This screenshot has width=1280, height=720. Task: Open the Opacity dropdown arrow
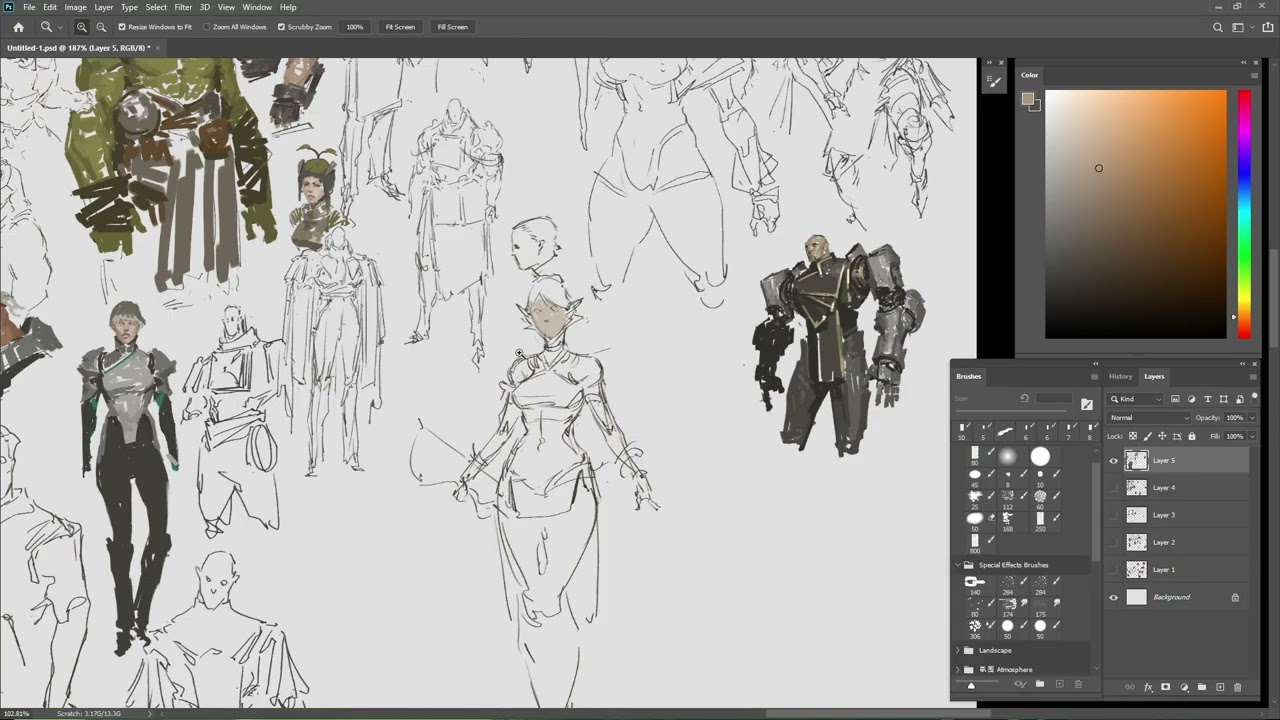point(1252,418)
